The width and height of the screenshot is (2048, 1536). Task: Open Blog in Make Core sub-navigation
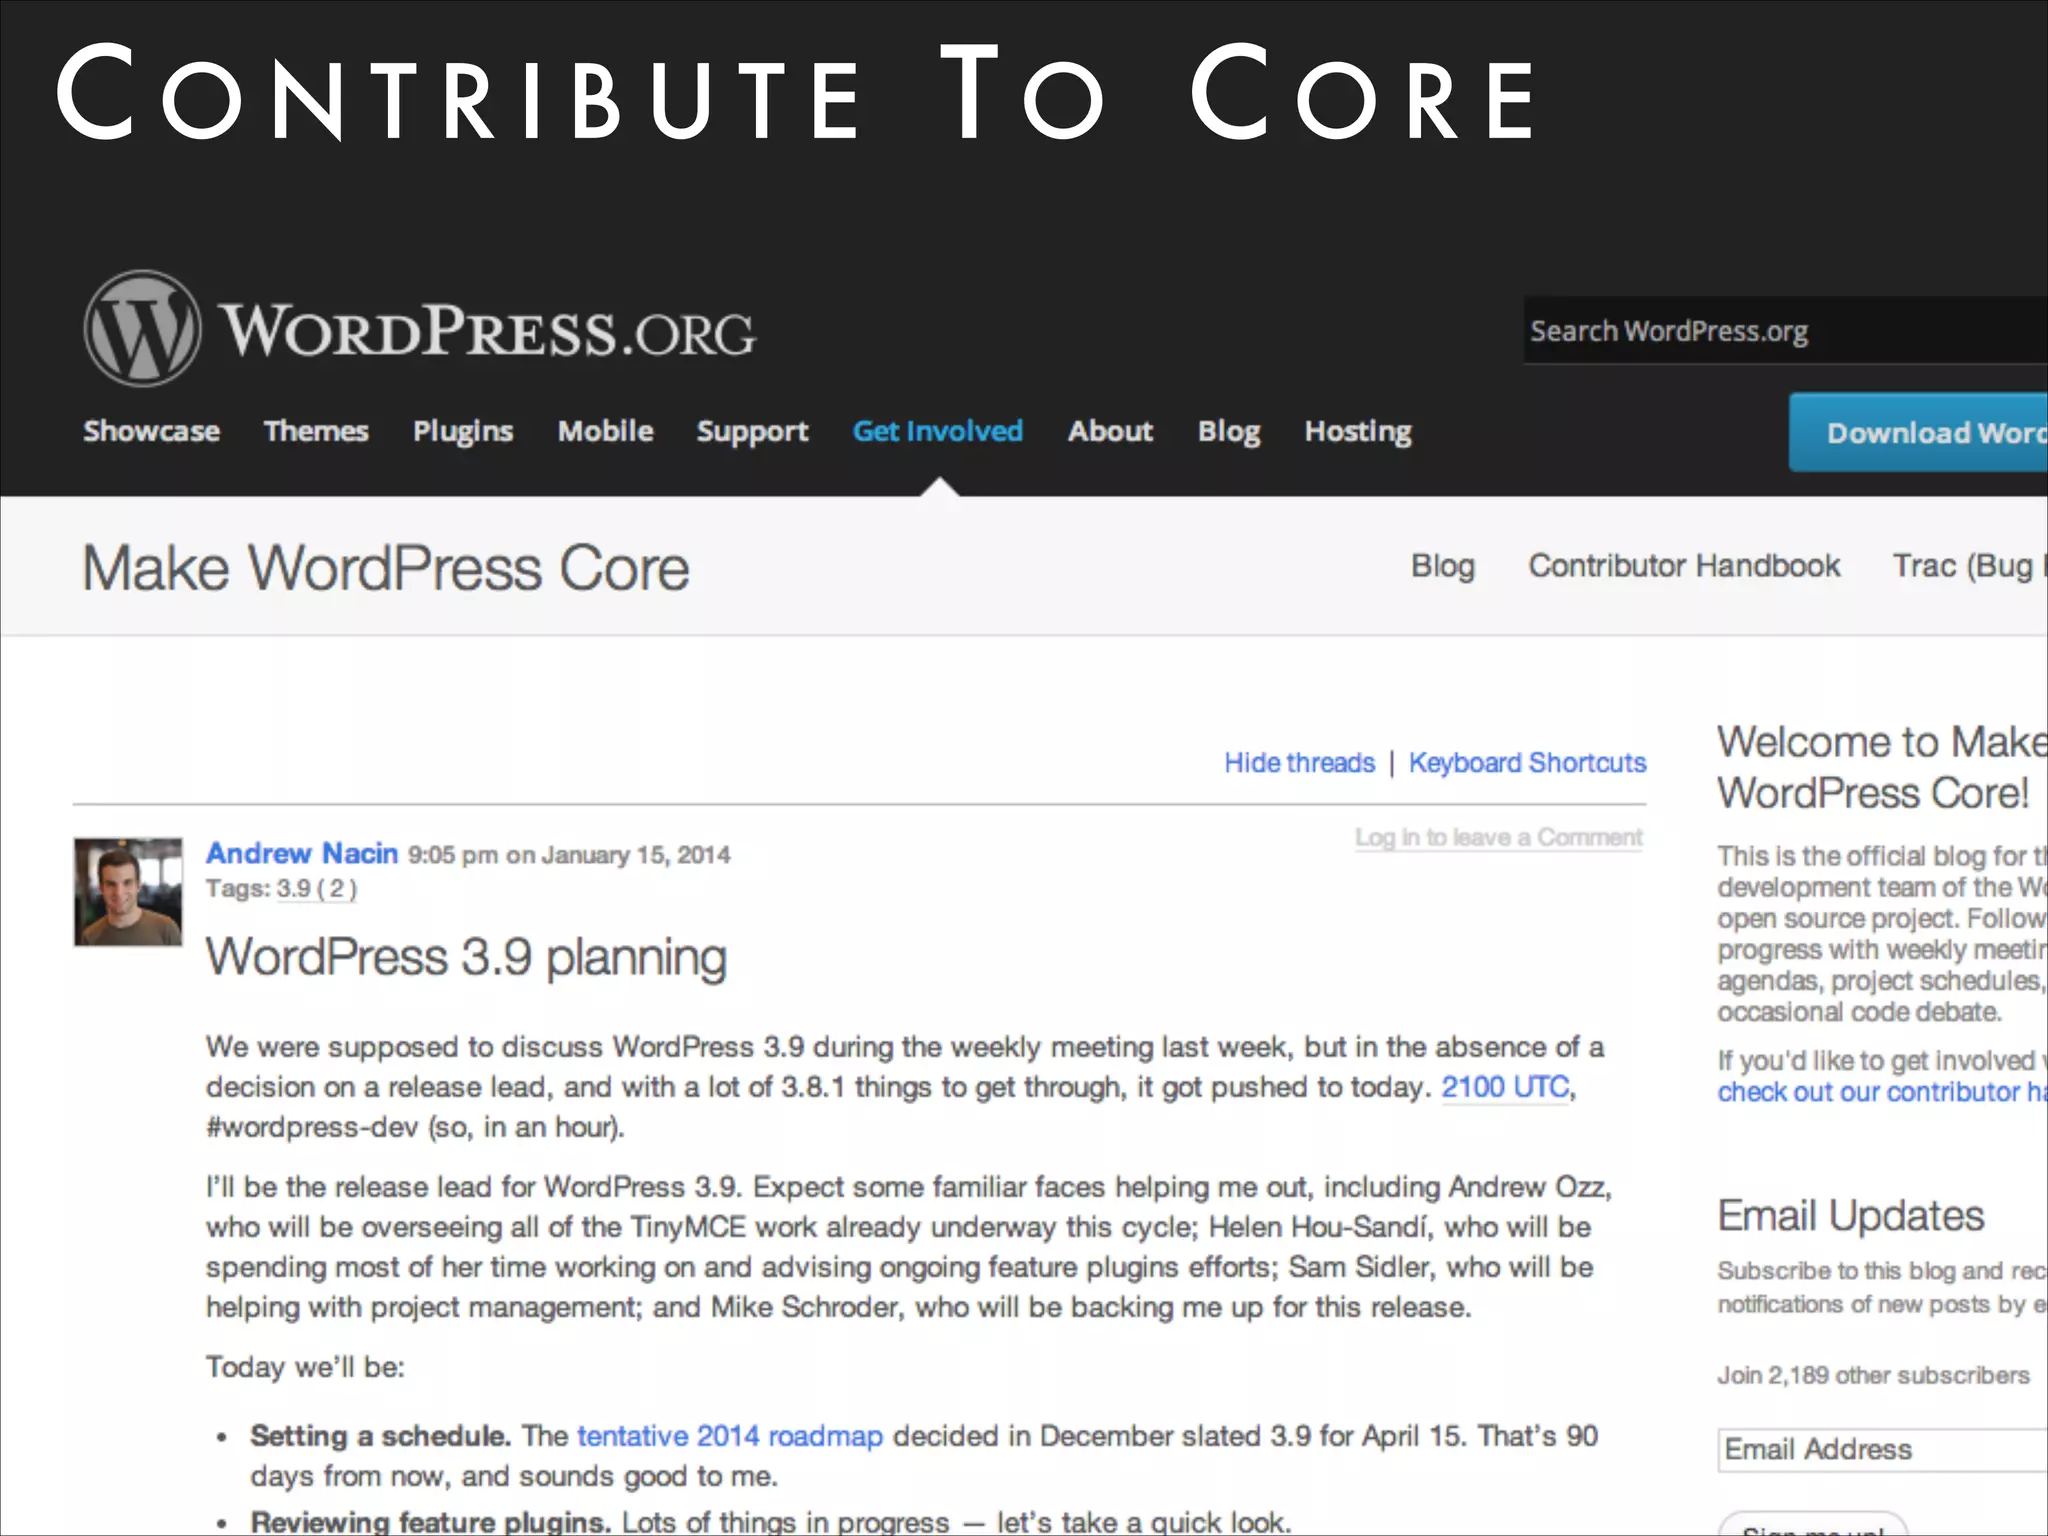[1443, 566]
